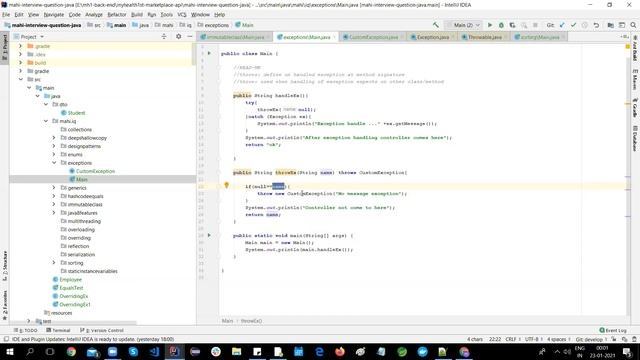Open the Event Log
640x360 pixels.
click(x=613, y=330)
